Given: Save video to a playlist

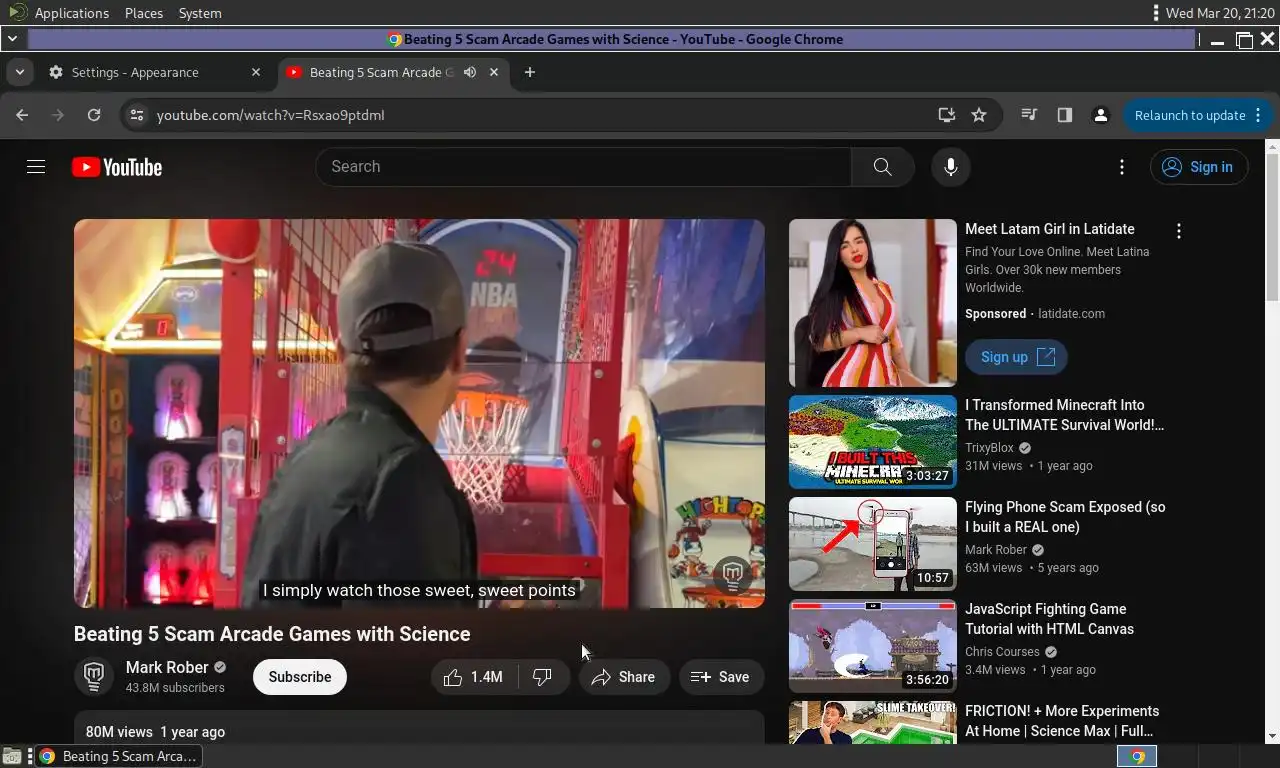Looking at the screenshot, I should click(721, 677).
